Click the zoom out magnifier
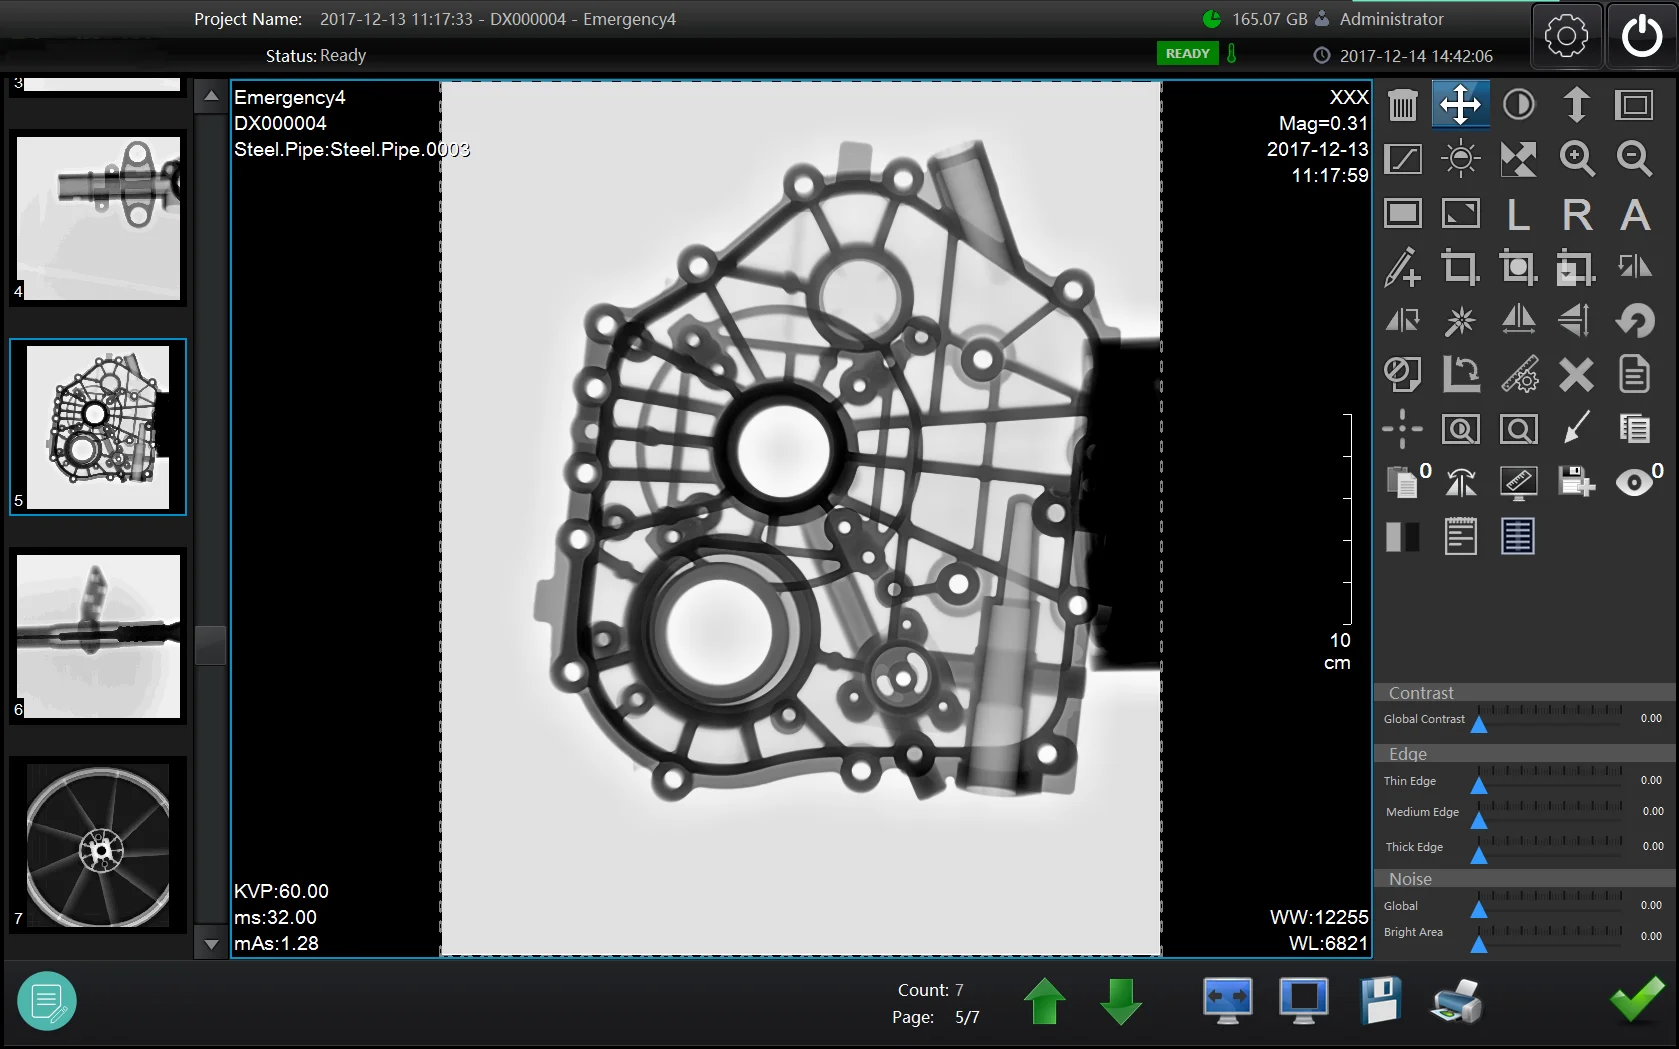The width and height of the screenshot is (1679, 1049). (1634, 158)
